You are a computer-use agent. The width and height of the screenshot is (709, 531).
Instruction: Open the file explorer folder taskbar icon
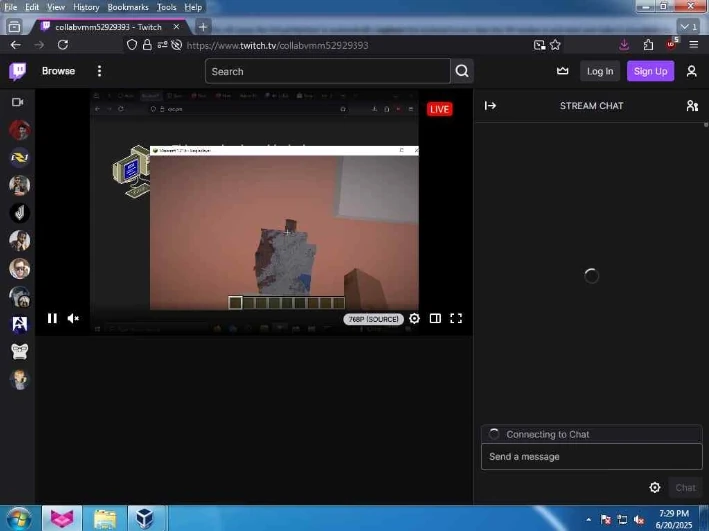pyautogui.click(x=105, y=518)
